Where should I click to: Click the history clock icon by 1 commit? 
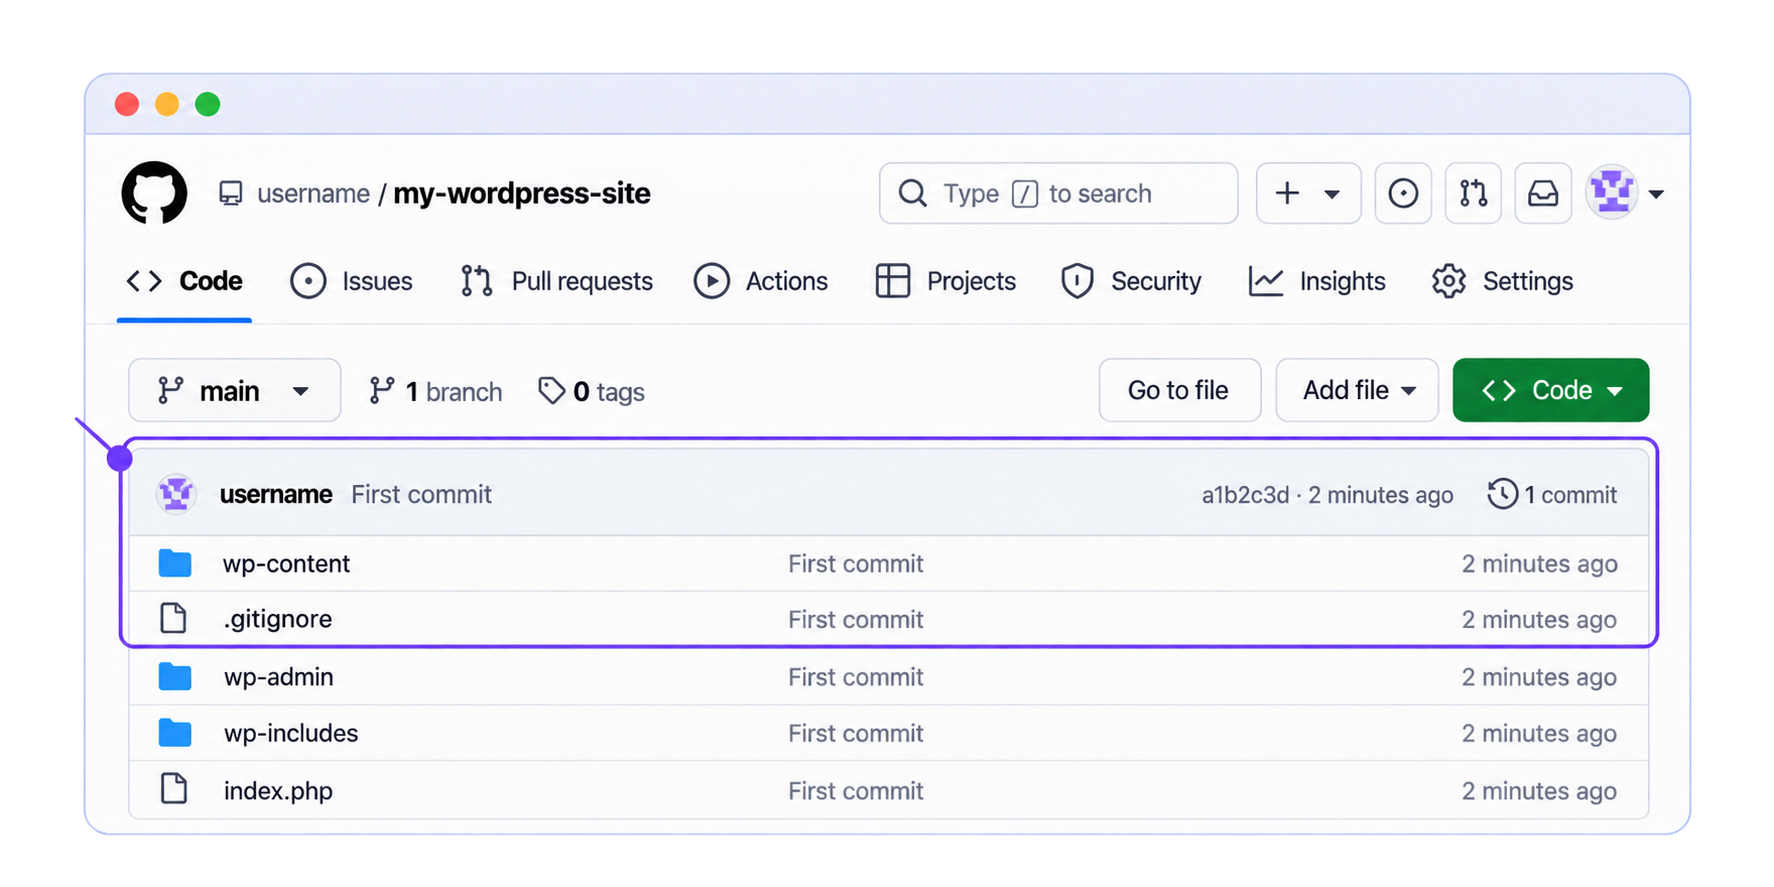[x=1502, y=494]
